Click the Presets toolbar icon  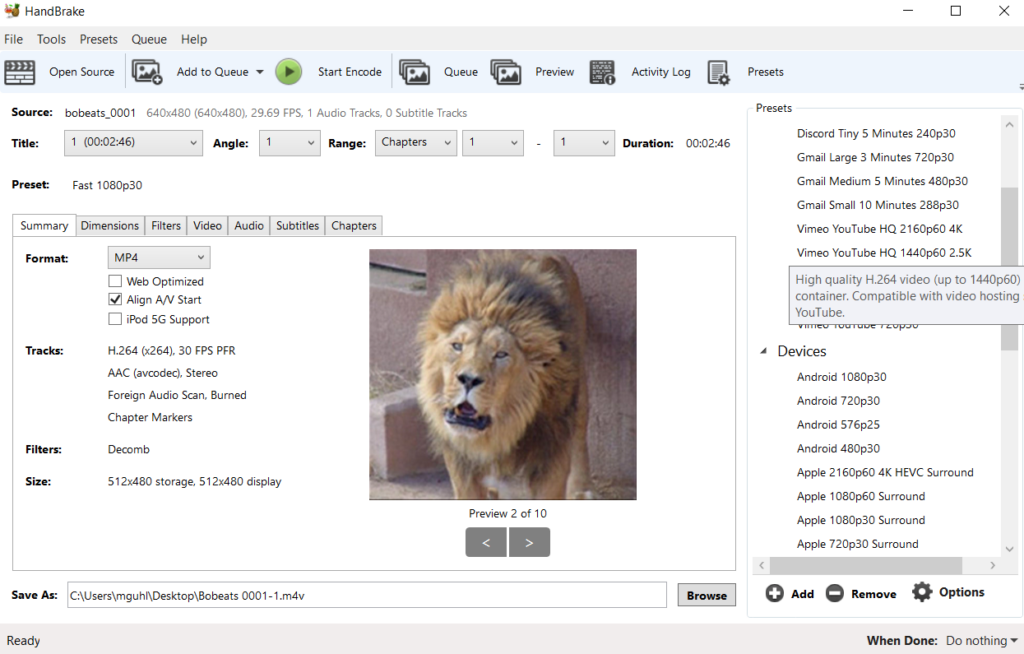pos(719,72)
